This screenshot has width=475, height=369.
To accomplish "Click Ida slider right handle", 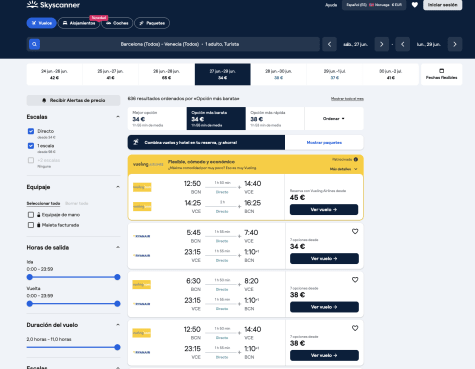I will click(117, 277).
